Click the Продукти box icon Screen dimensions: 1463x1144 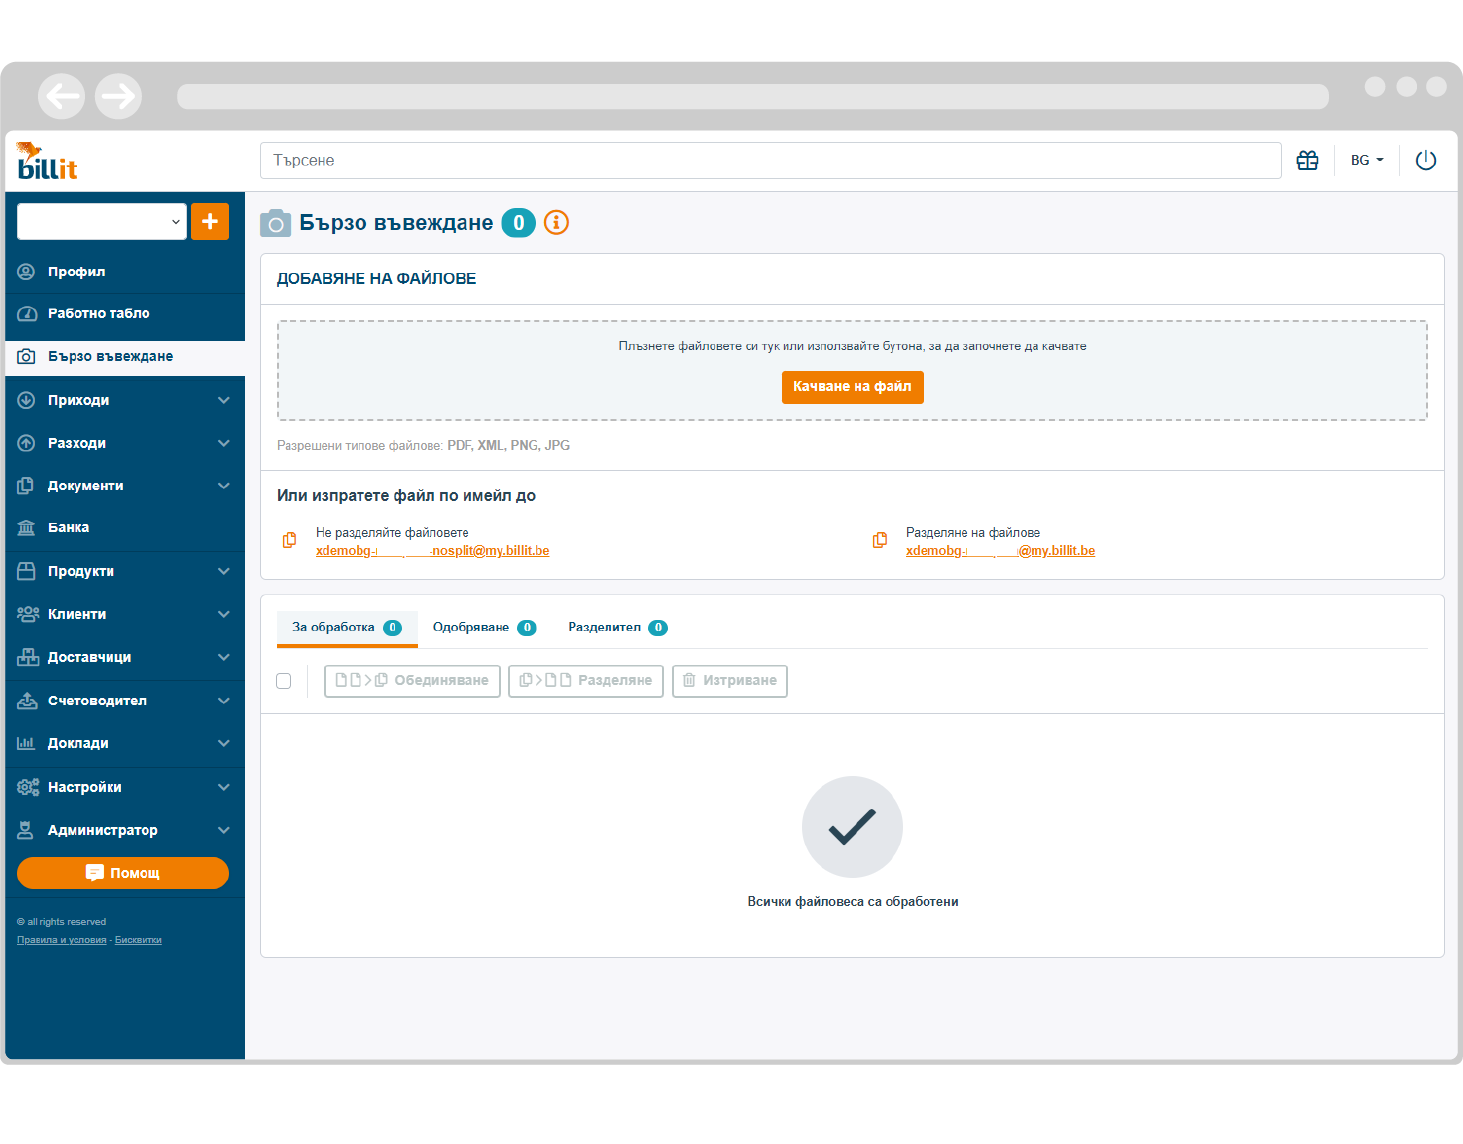tap(26, 571)
